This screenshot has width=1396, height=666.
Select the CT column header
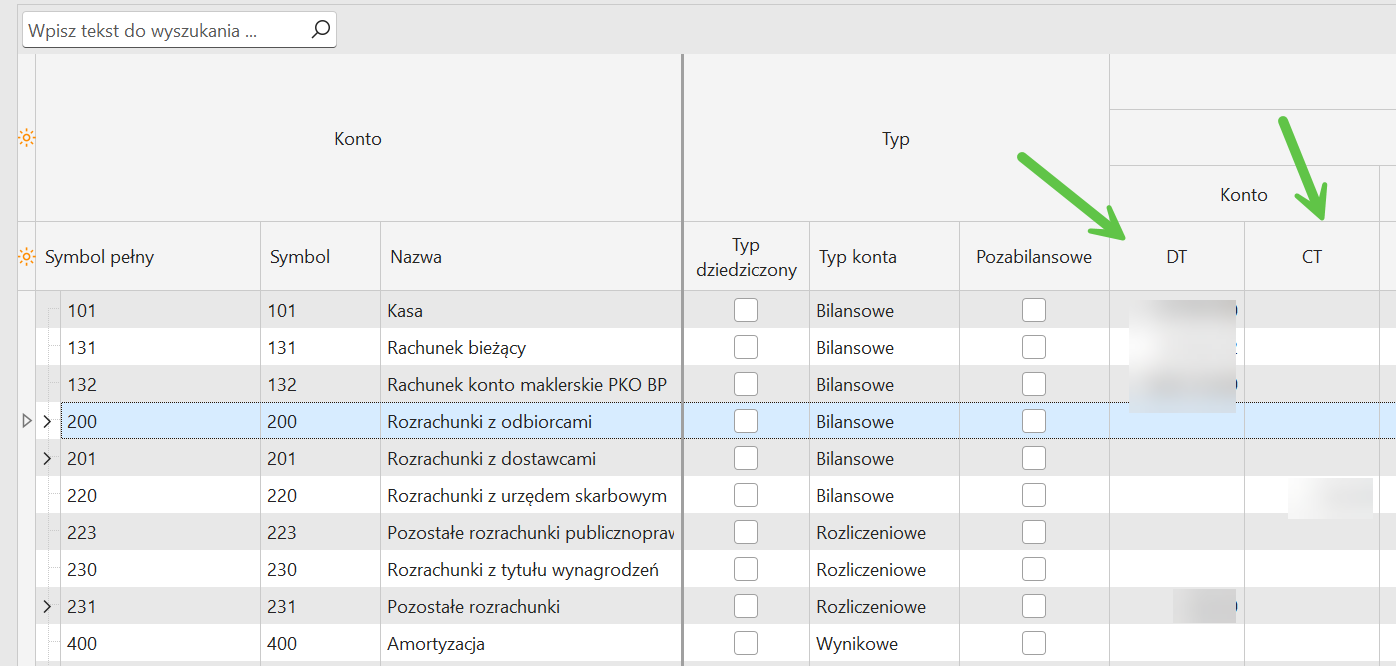point(1311,257)
